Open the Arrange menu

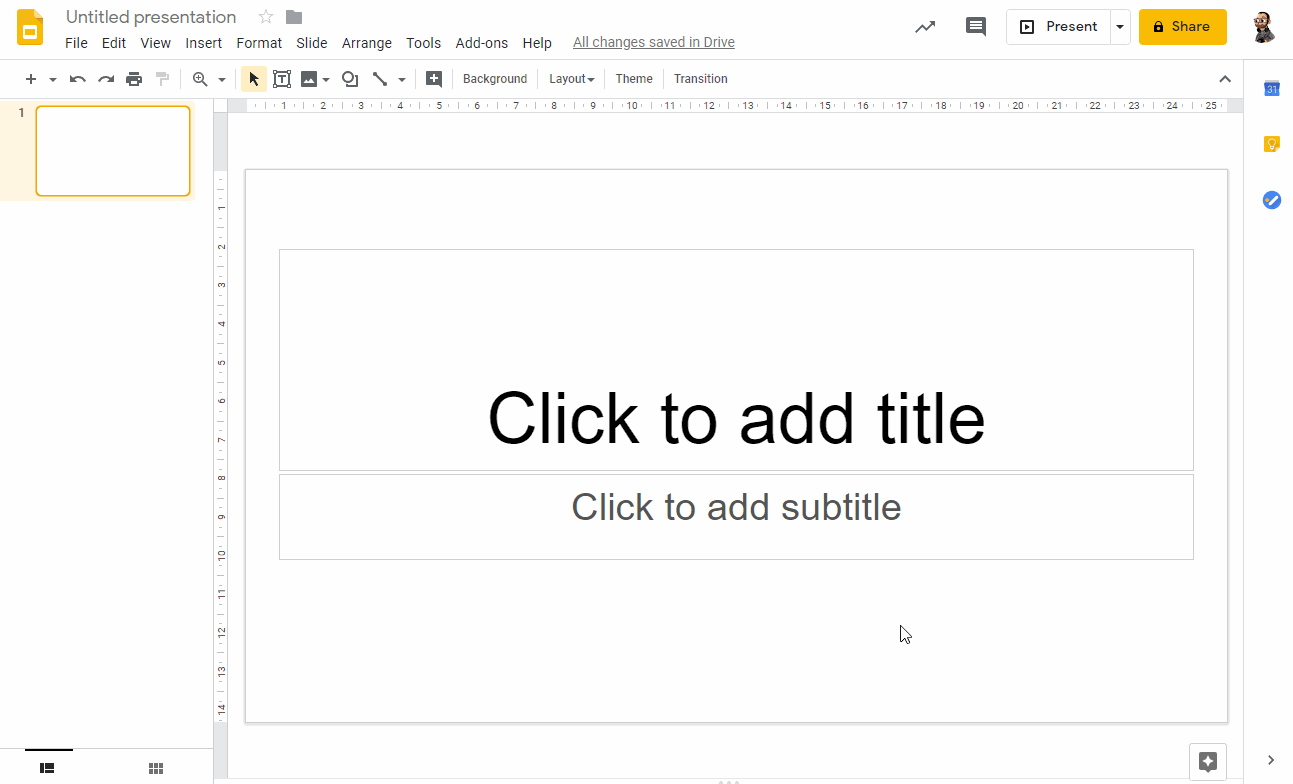click(366, 43)
